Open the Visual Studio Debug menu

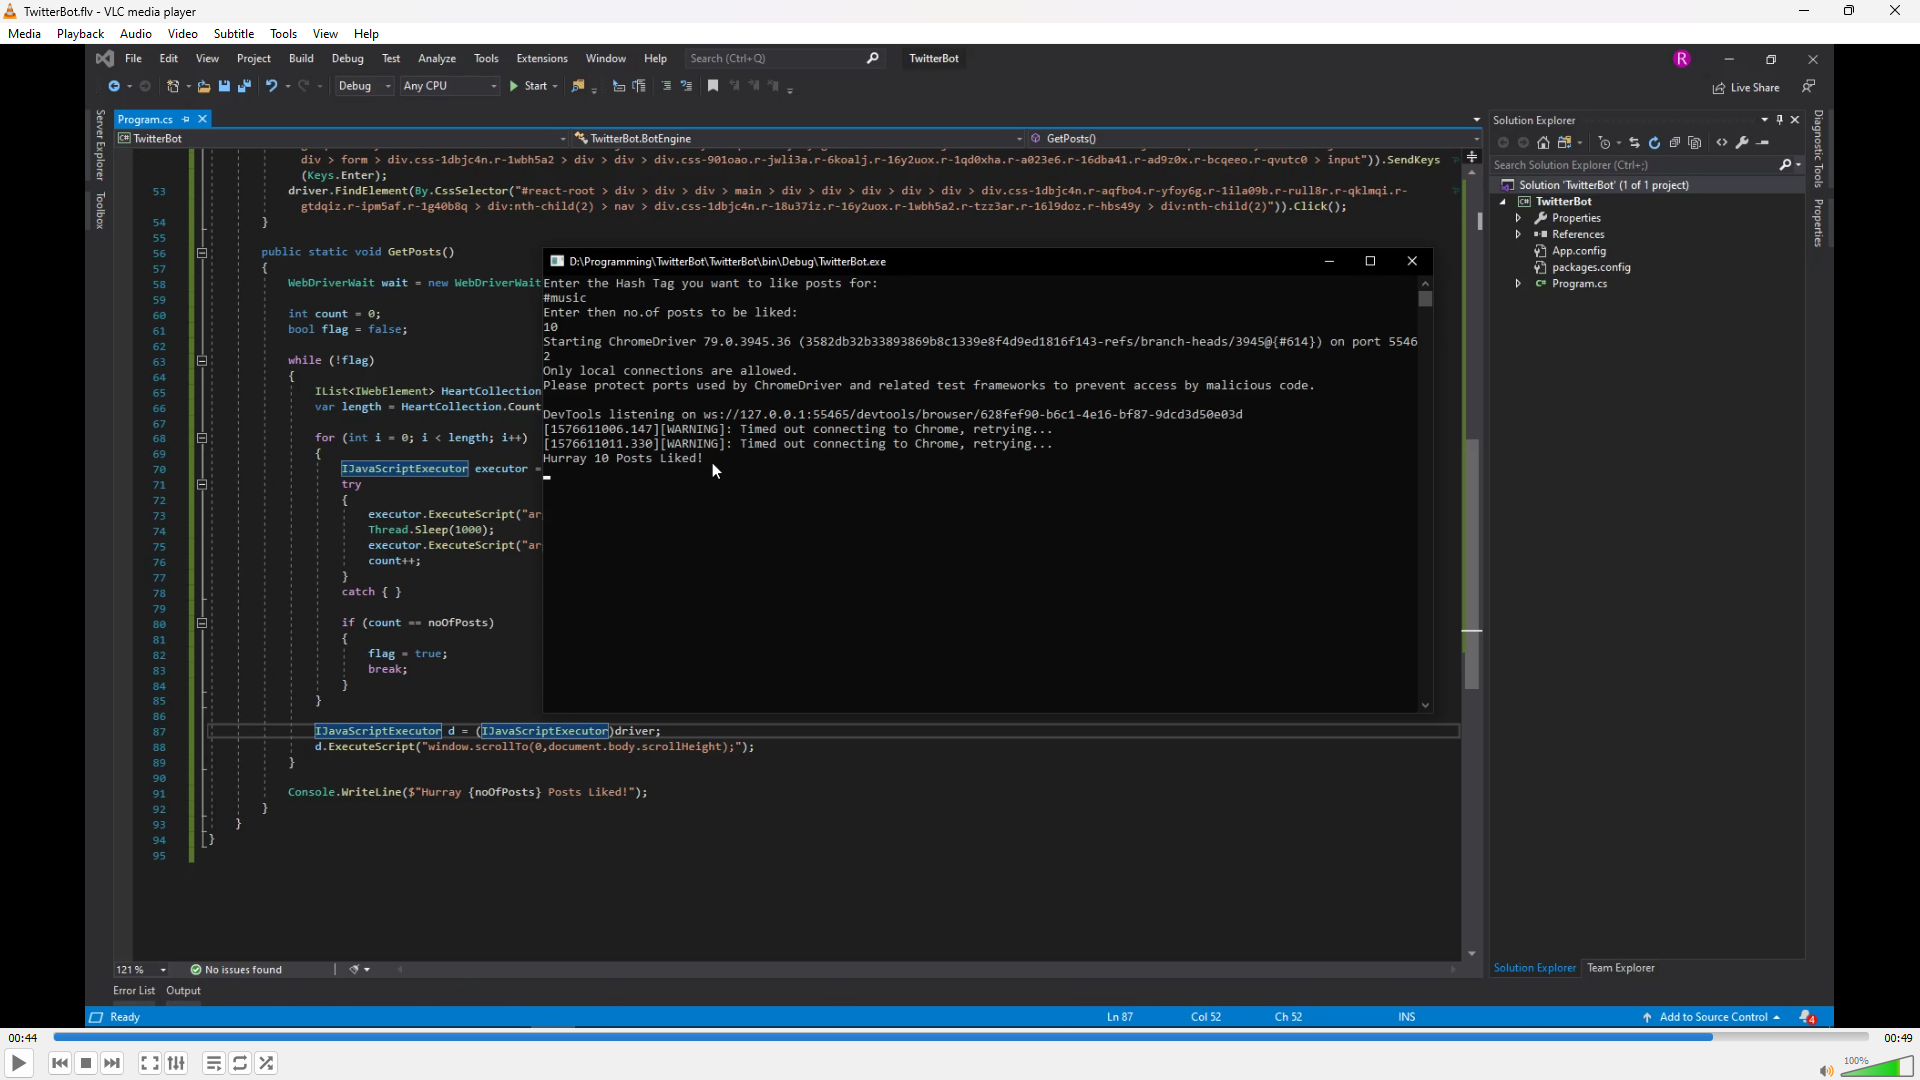point(347,58)
